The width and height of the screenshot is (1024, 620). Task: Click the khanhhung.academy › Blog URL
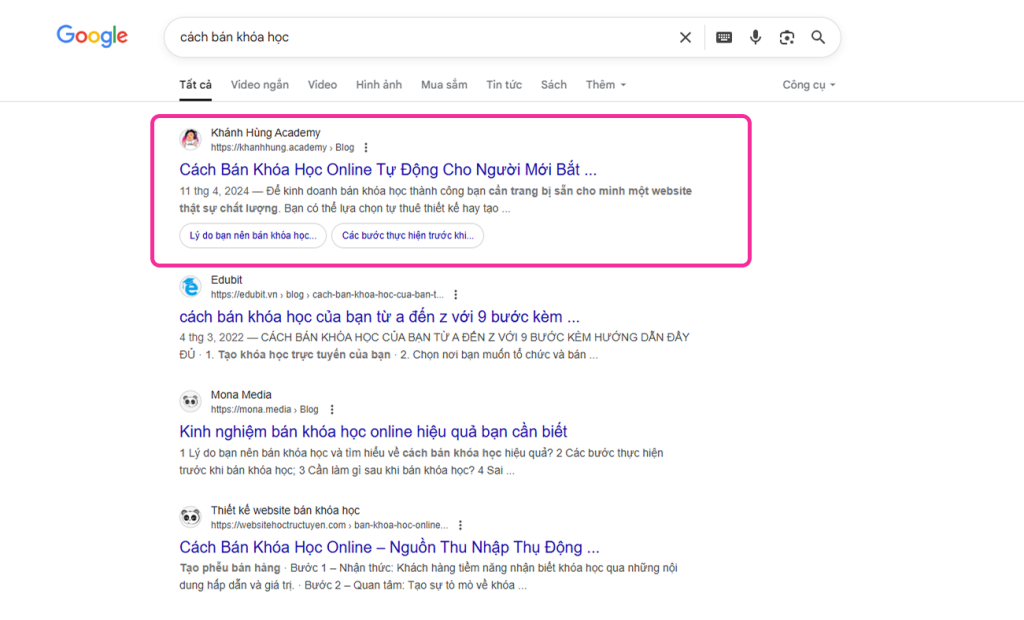point(282,148)
